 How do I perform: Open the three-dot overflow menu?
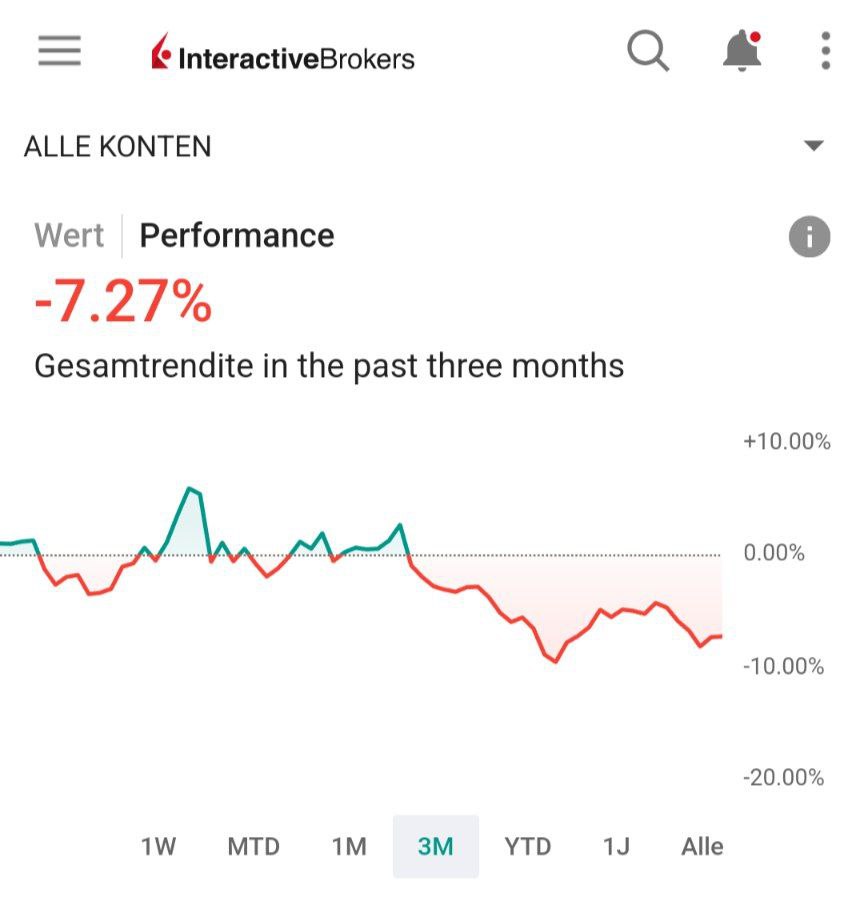[x=825, y=51]
